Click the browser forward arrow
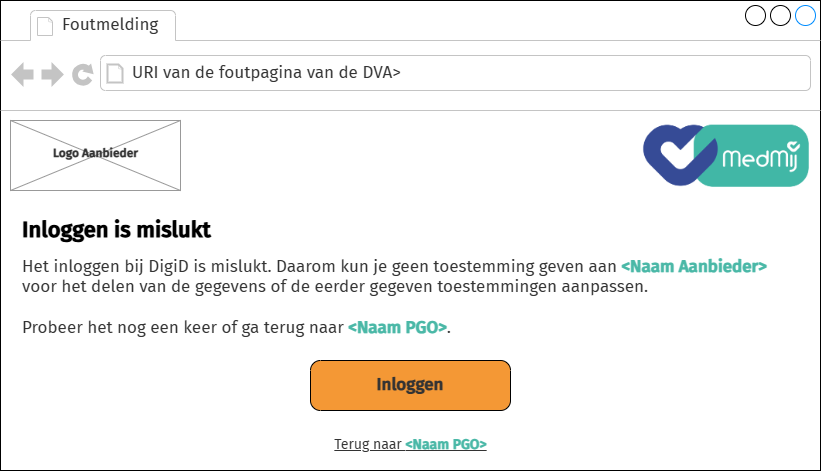The image size is (821, 471). tap(52, 74)
